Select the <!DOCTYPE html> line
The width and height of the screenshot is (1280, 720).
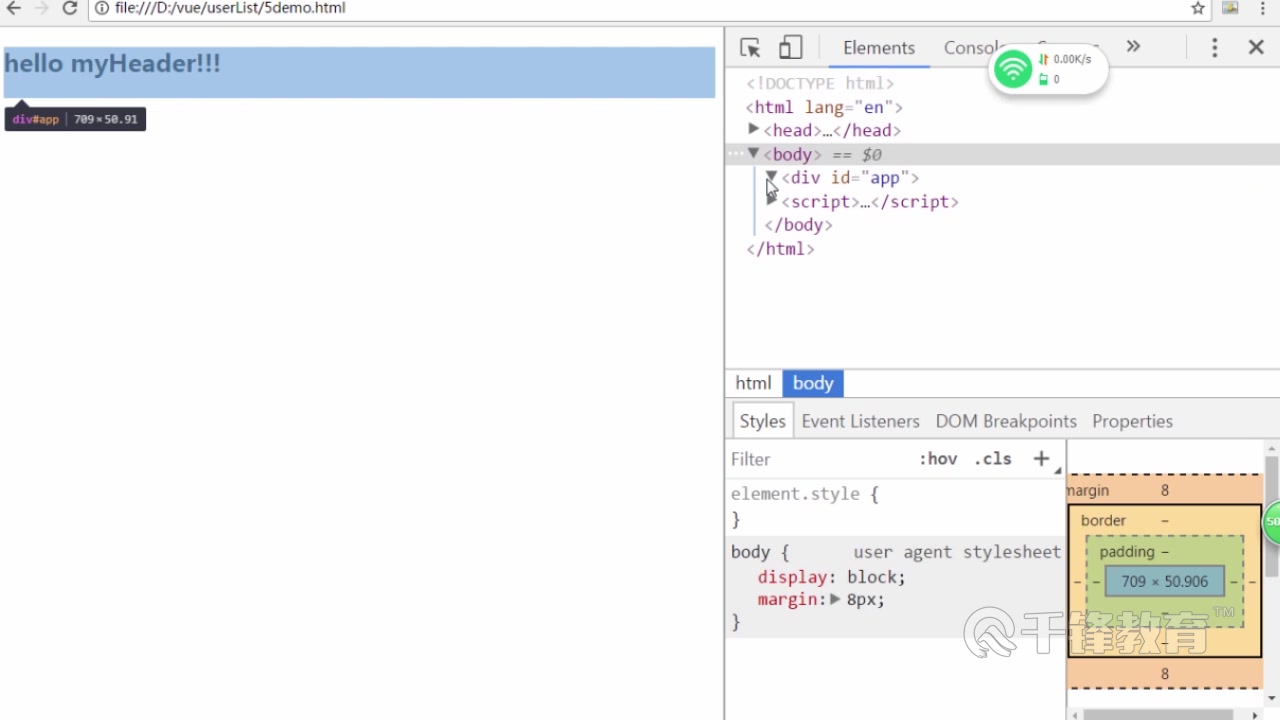coord(820,83)
